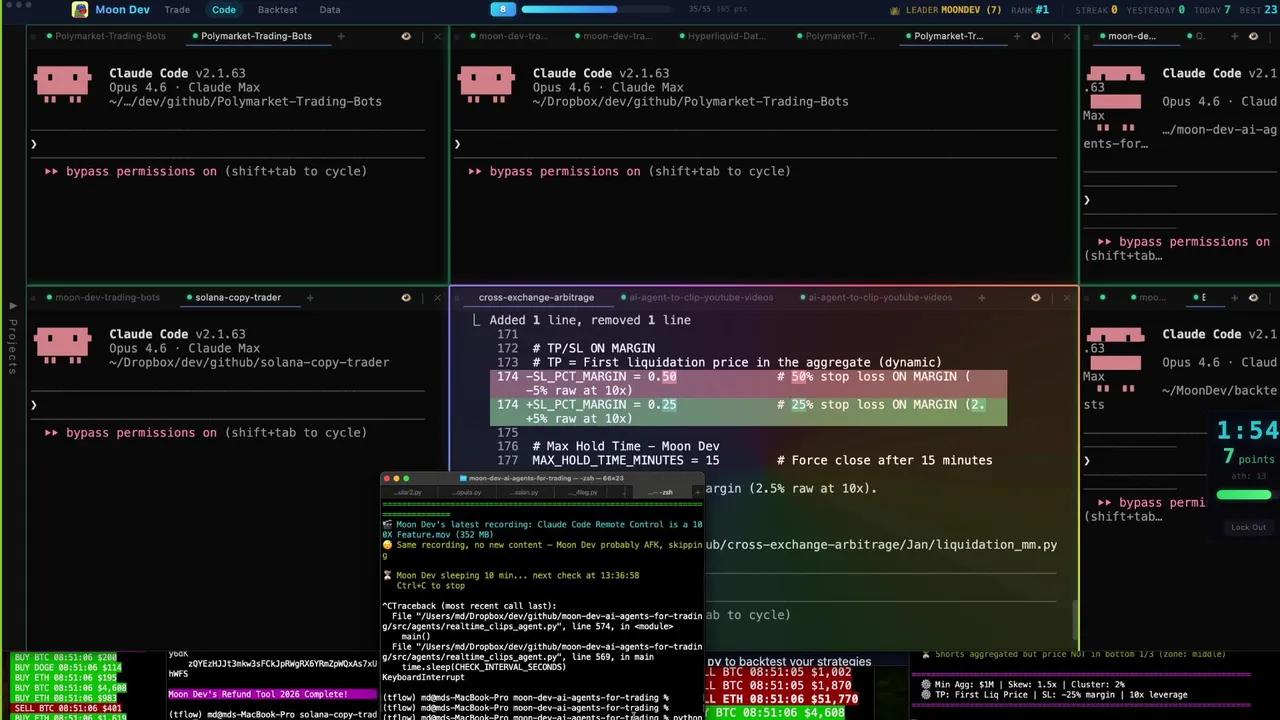Click the Moon Dev app logo icon
1280x720 pixels.
[79, 9]
